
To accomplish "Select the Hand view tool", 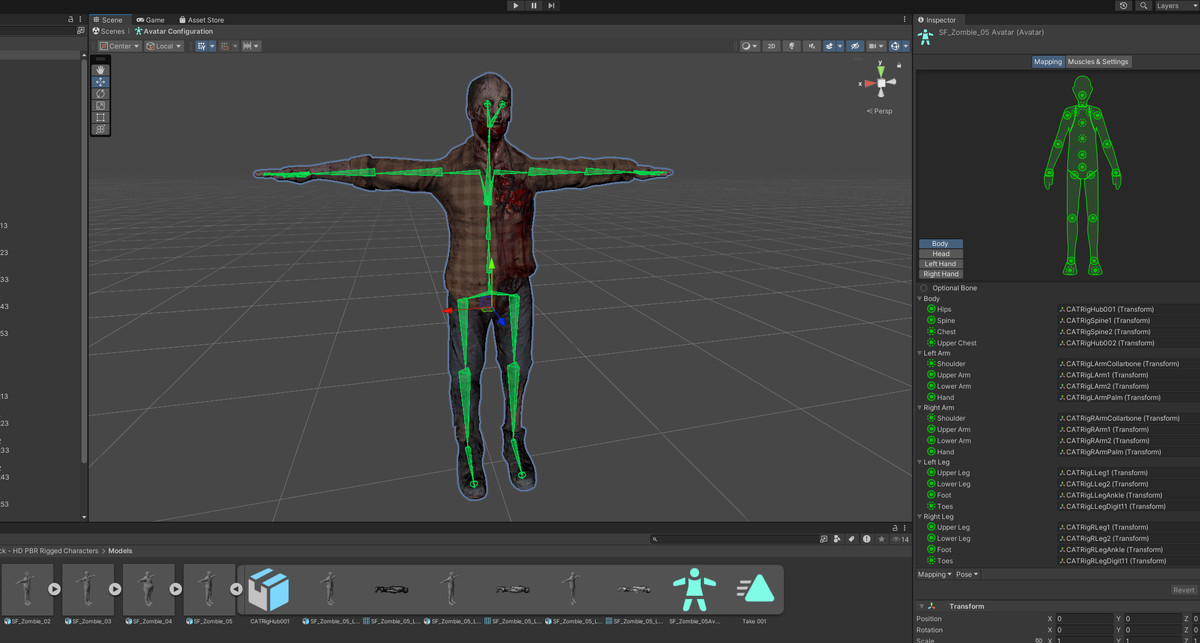I will [x=101, y=70].
